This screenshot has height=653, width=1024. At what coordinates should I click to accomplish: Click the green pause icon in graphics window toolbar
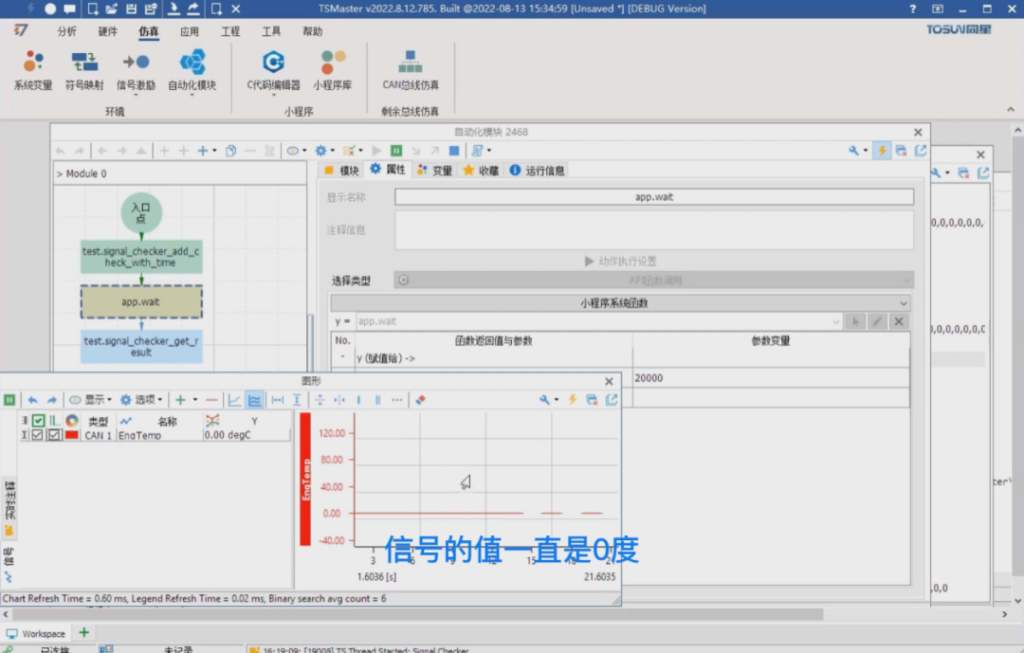click(9, 400)
